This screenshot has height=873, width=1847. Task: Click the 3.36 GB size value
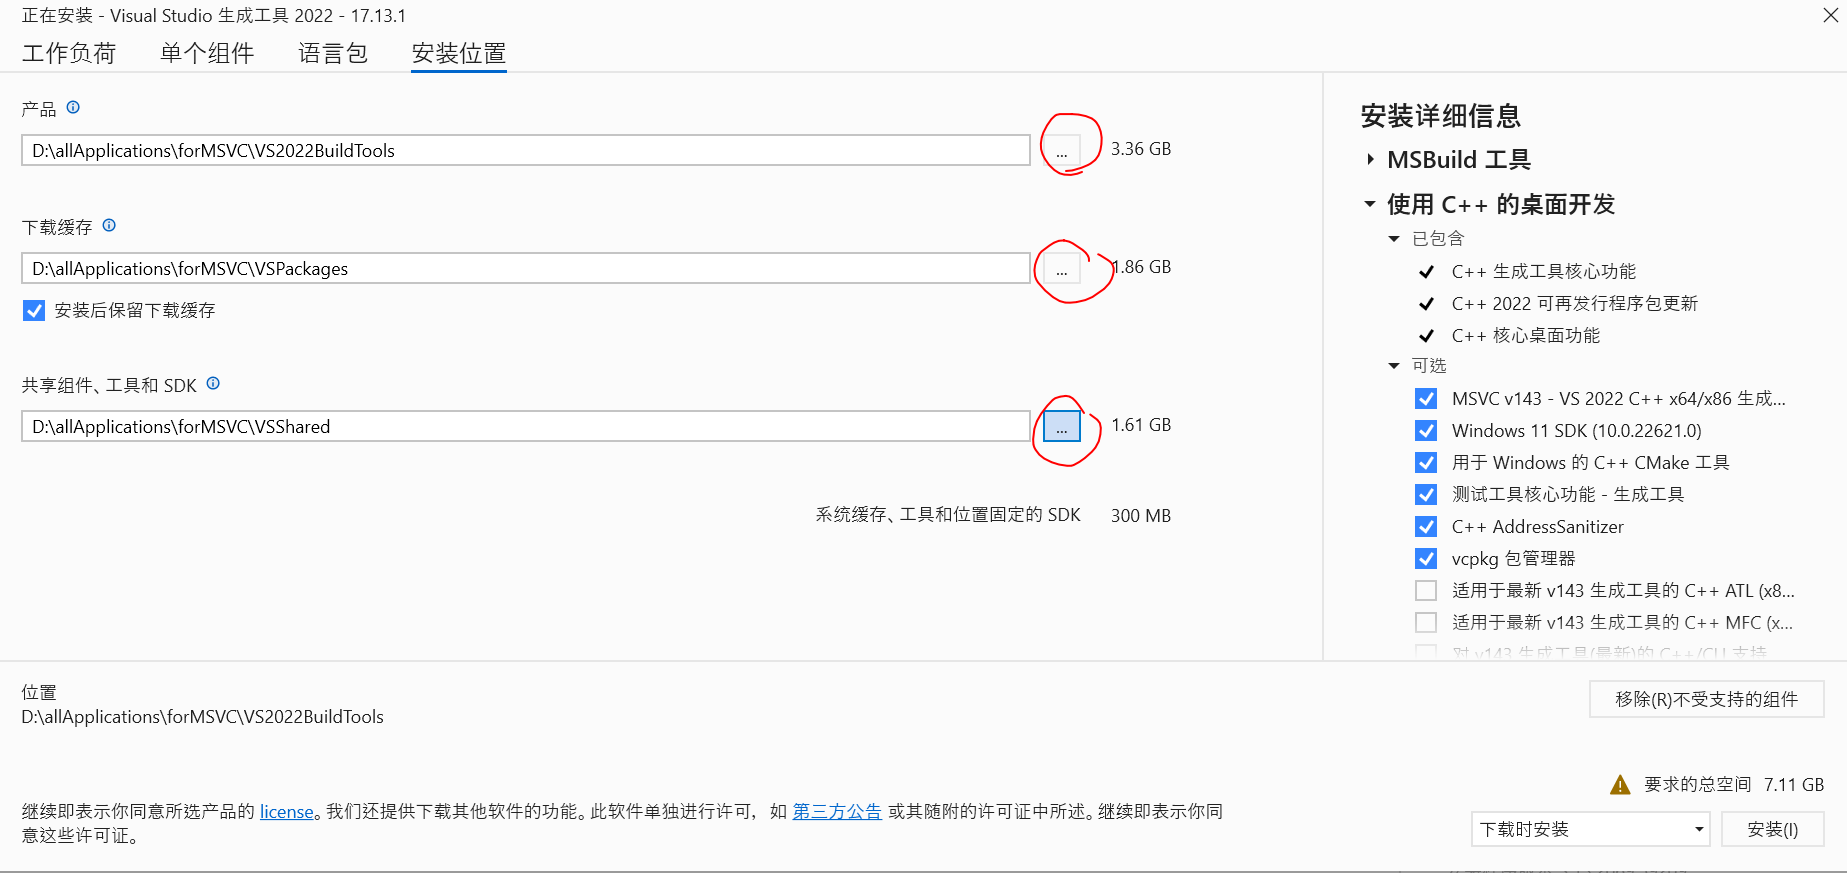click(1141, 149)
